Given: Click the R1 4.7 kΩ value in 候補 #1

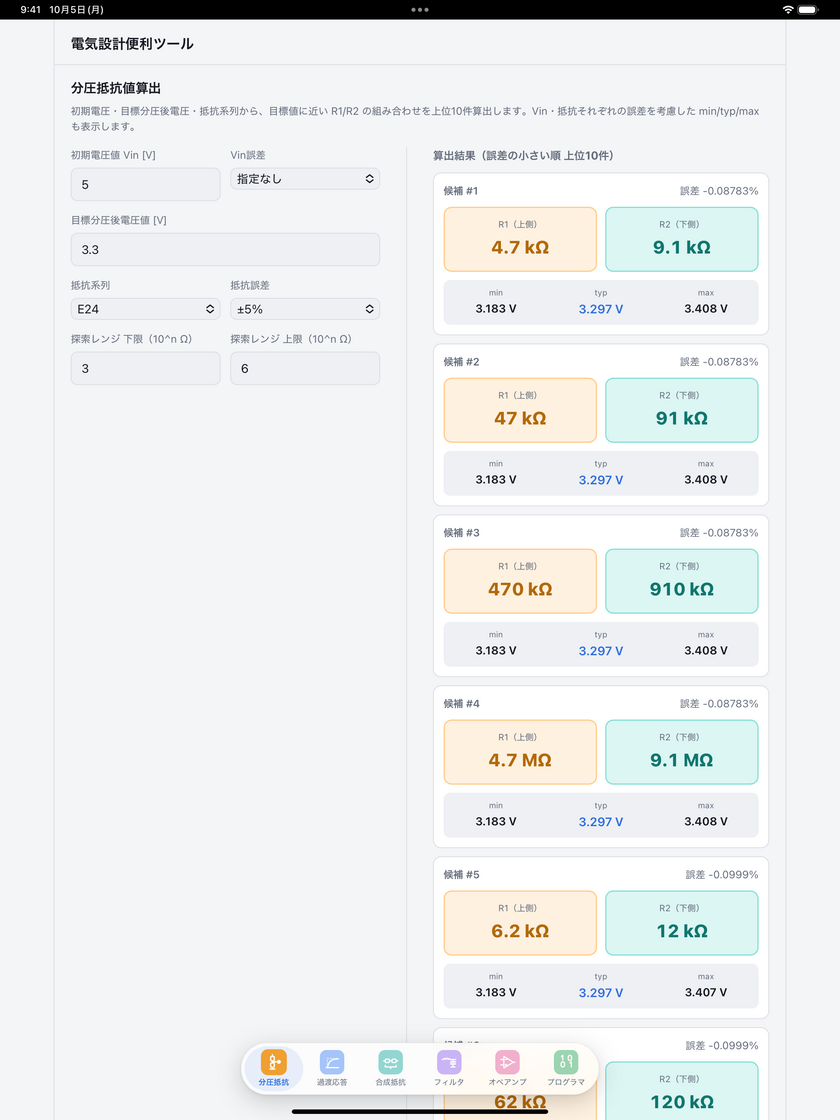Looking at the screenshot, I should pyautogui.click(x=520, y=247).
